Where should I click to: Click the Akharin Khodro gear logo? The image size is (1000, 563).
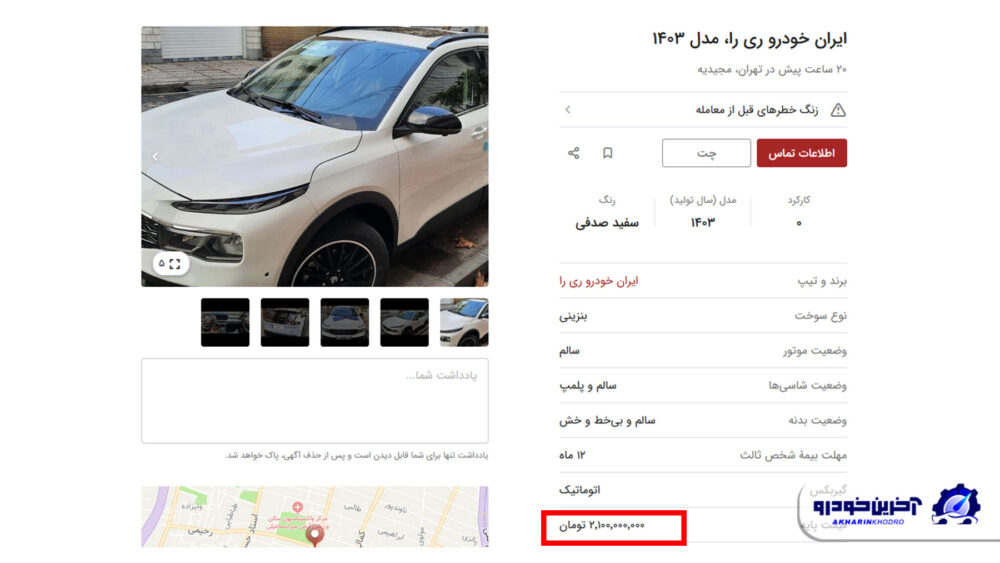pyautogui.click(x=955, y=504)
